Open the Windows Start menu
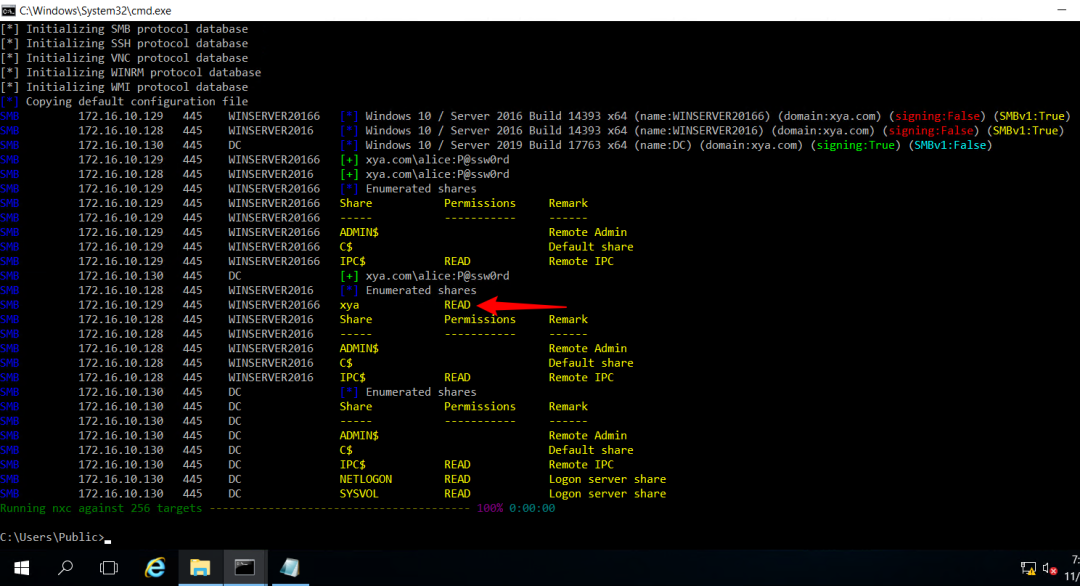Viewport: 1080px width, 586px height. click(21, 568)
